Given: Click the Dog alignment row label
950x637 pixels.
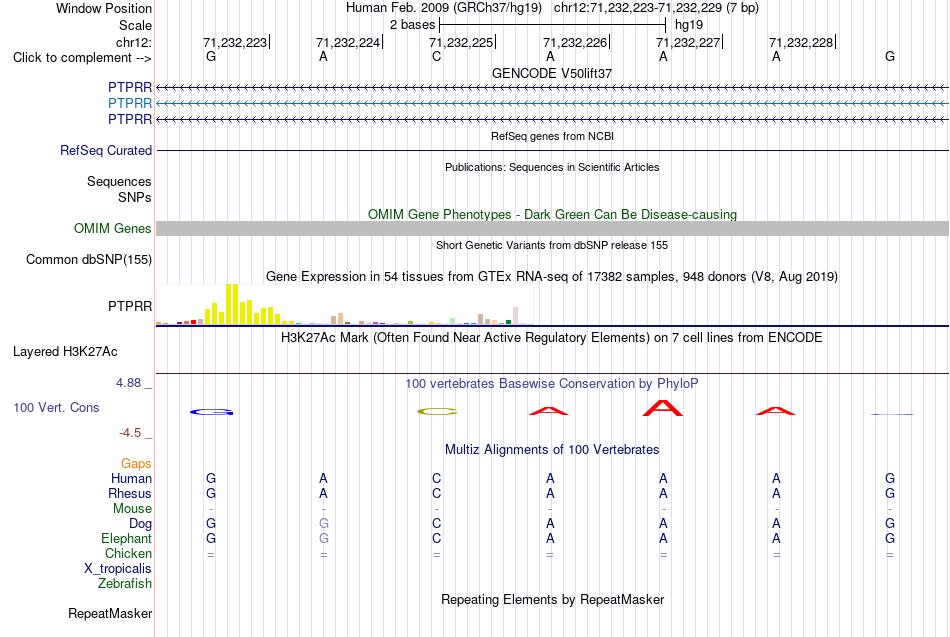Looking at the screenshot, I should [x=140, y=524].
